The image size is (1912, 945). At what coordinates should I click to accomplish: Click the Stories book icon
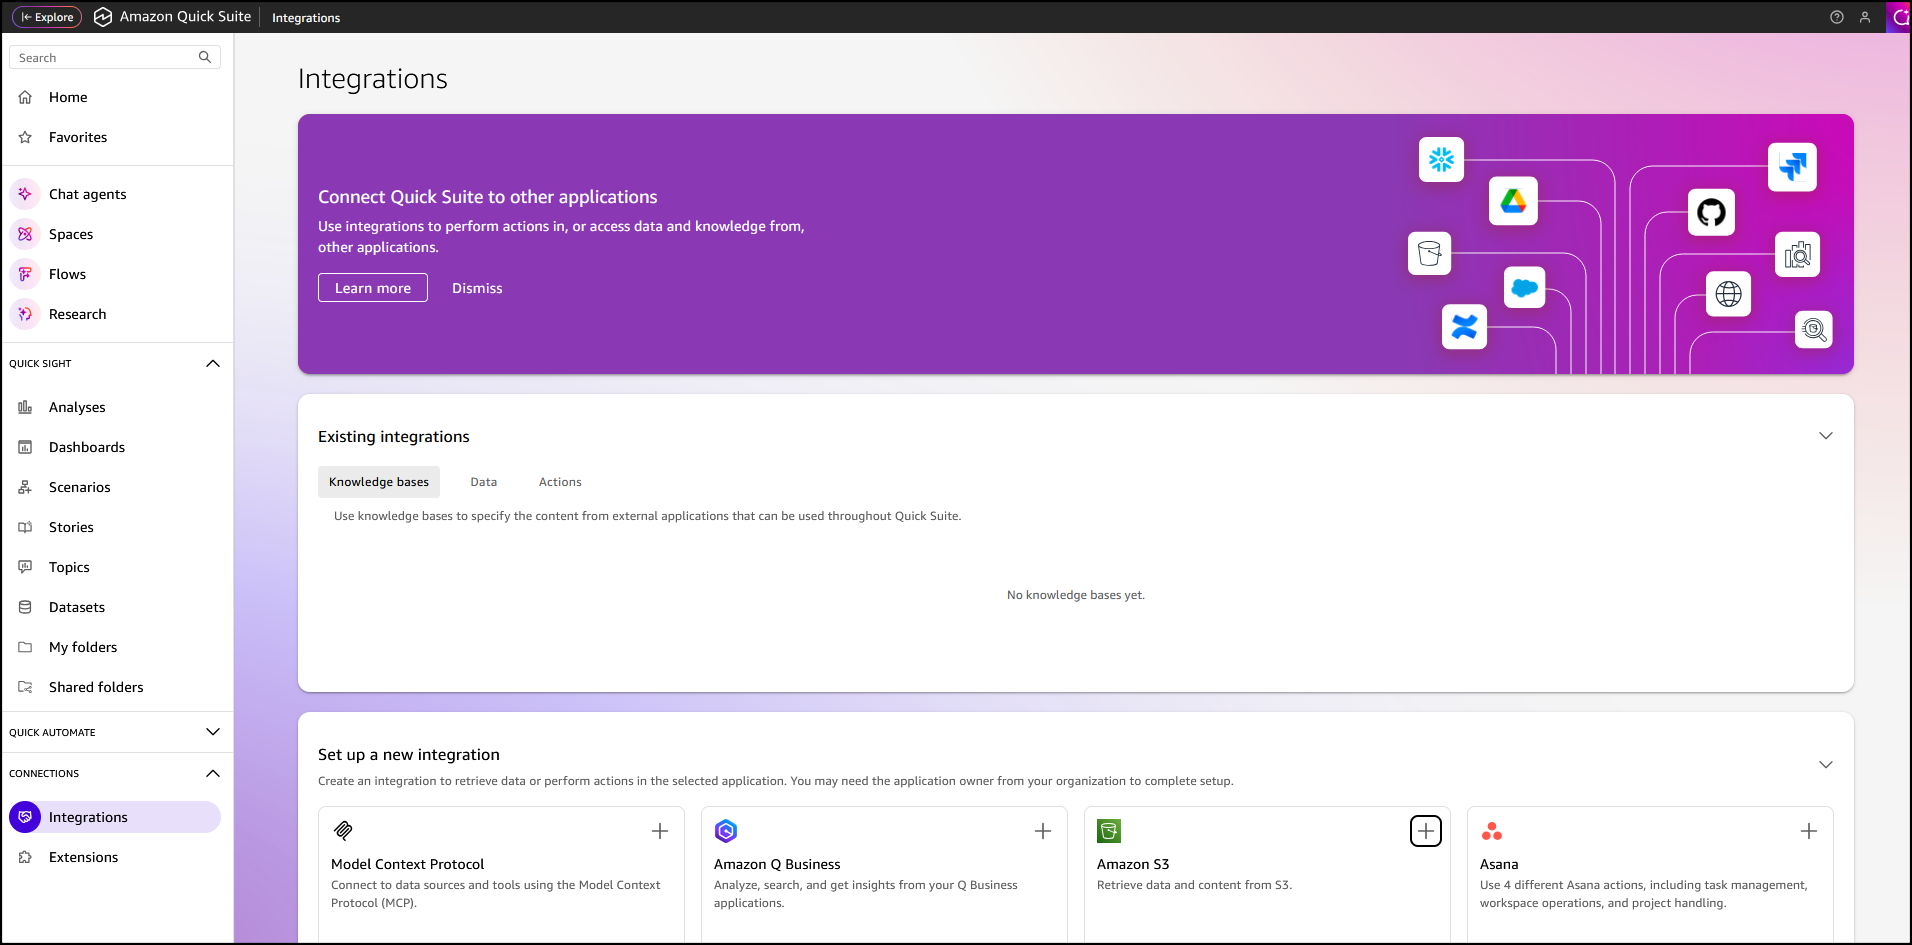(26, 527)
